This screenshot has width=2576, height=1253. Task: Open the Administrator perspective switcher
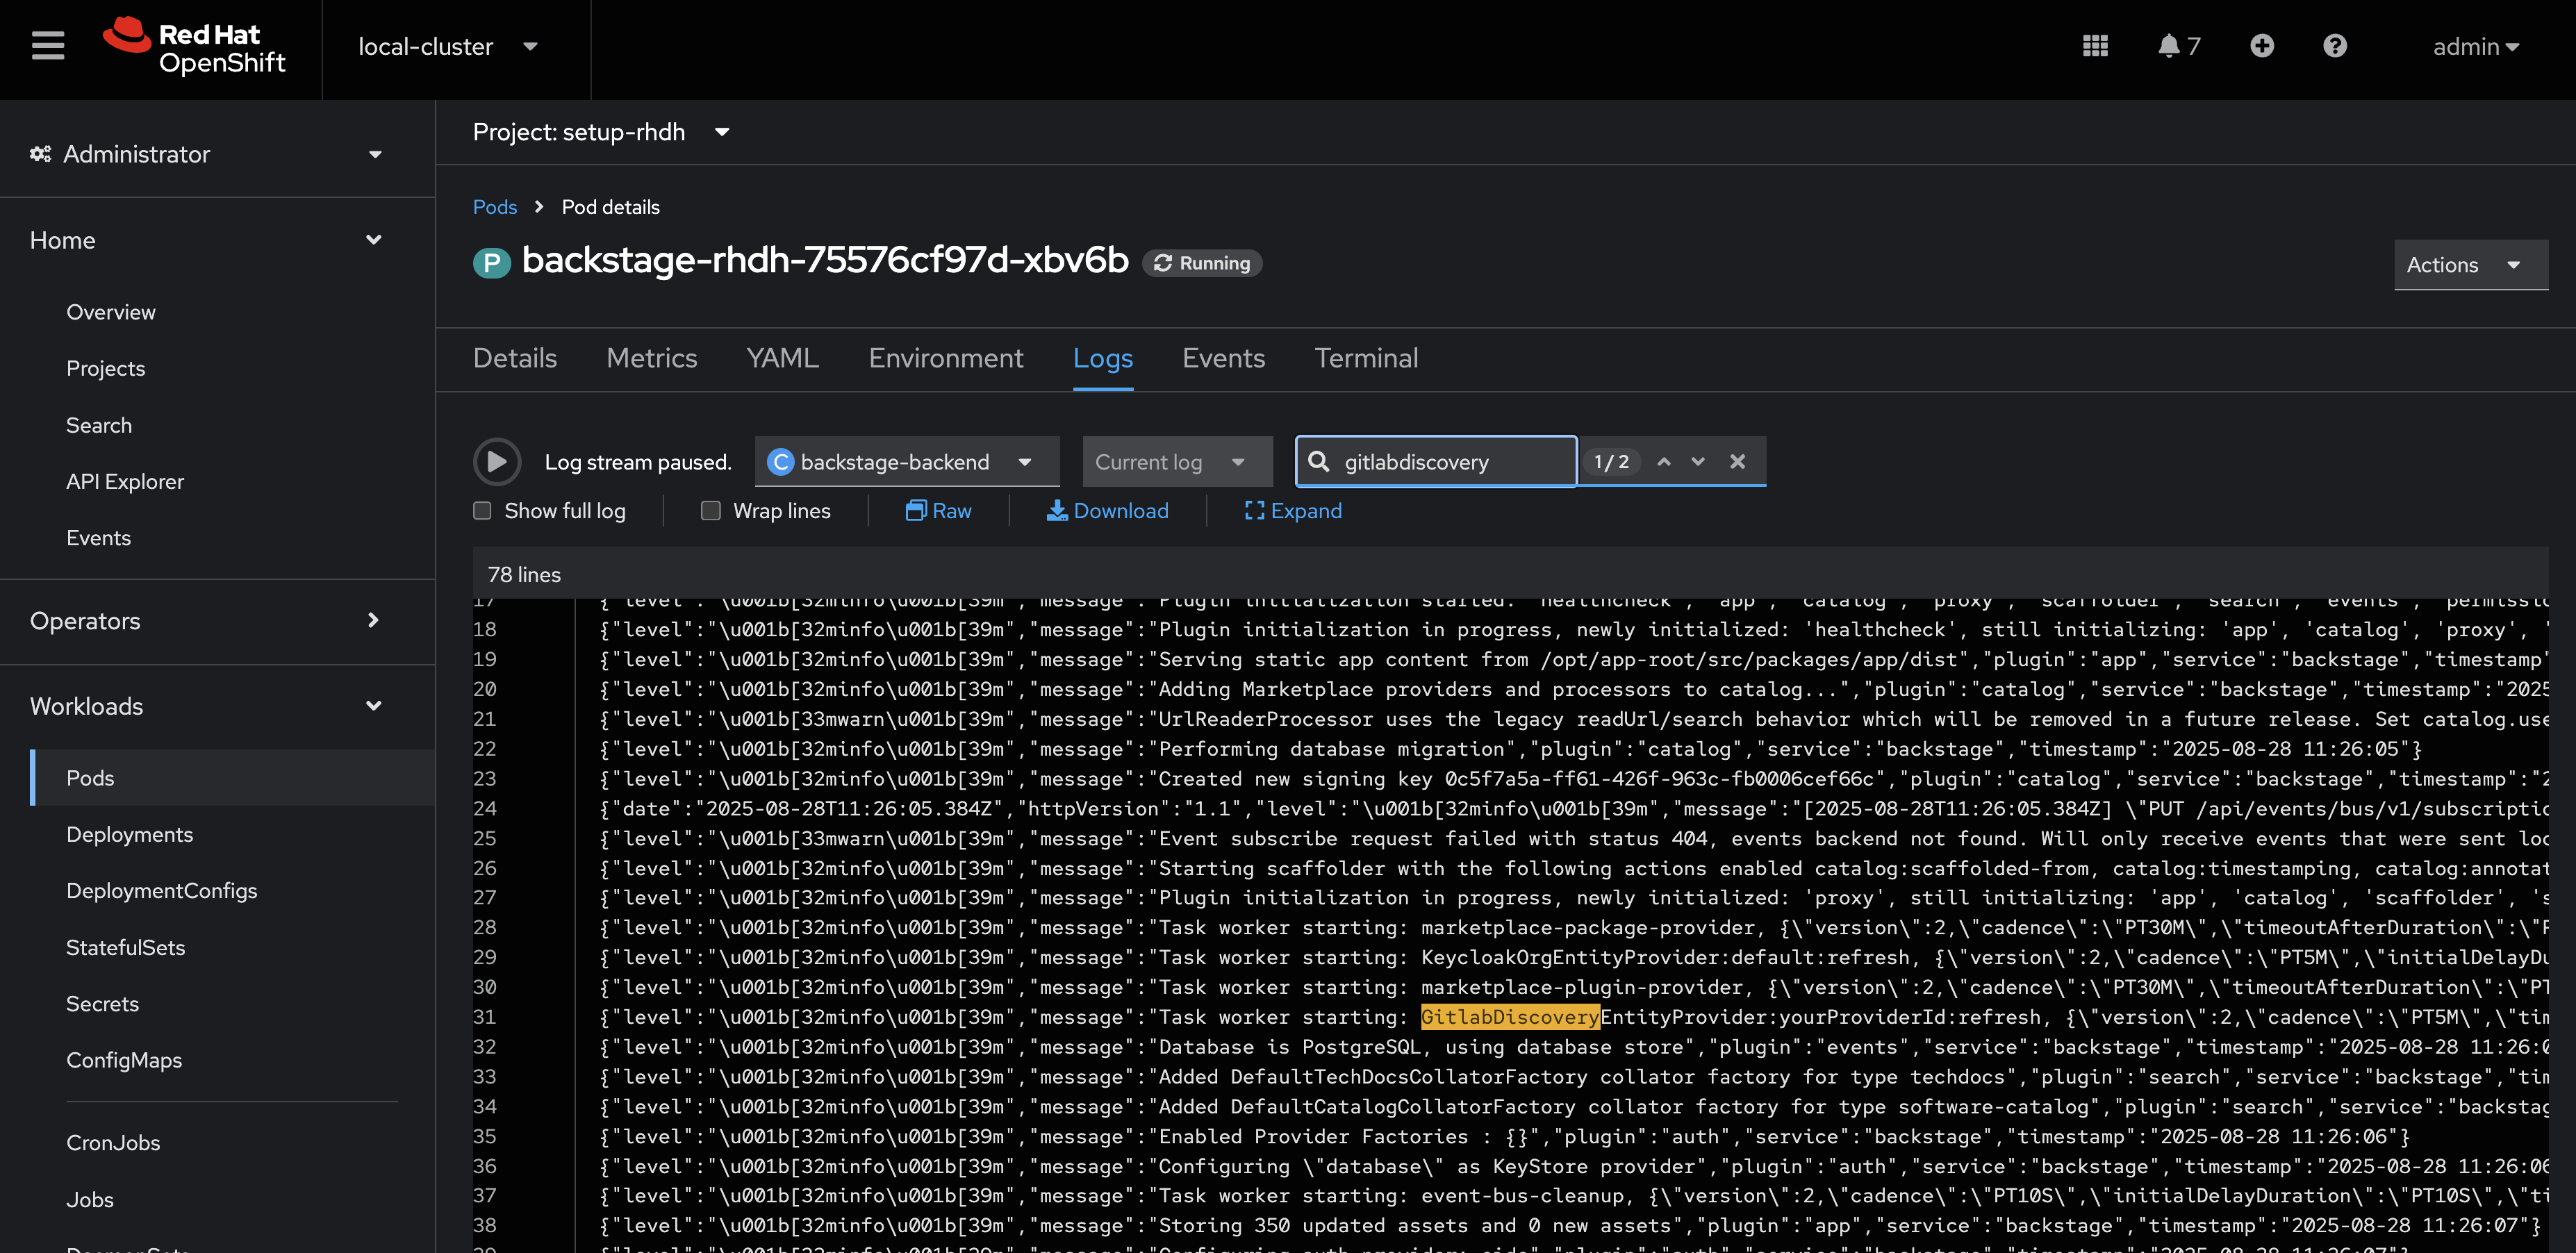(x=207, y=154)
